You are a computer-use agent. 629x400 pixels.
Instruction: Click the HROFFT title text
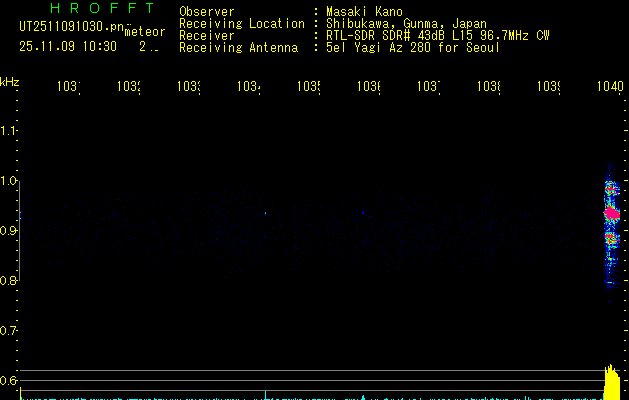[102, 8]
